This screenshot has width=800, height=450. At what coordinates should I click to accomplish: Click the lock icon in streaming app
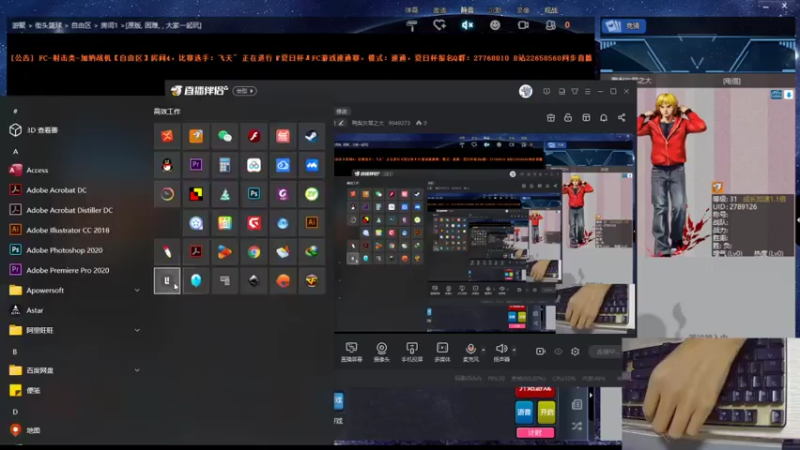568,118
